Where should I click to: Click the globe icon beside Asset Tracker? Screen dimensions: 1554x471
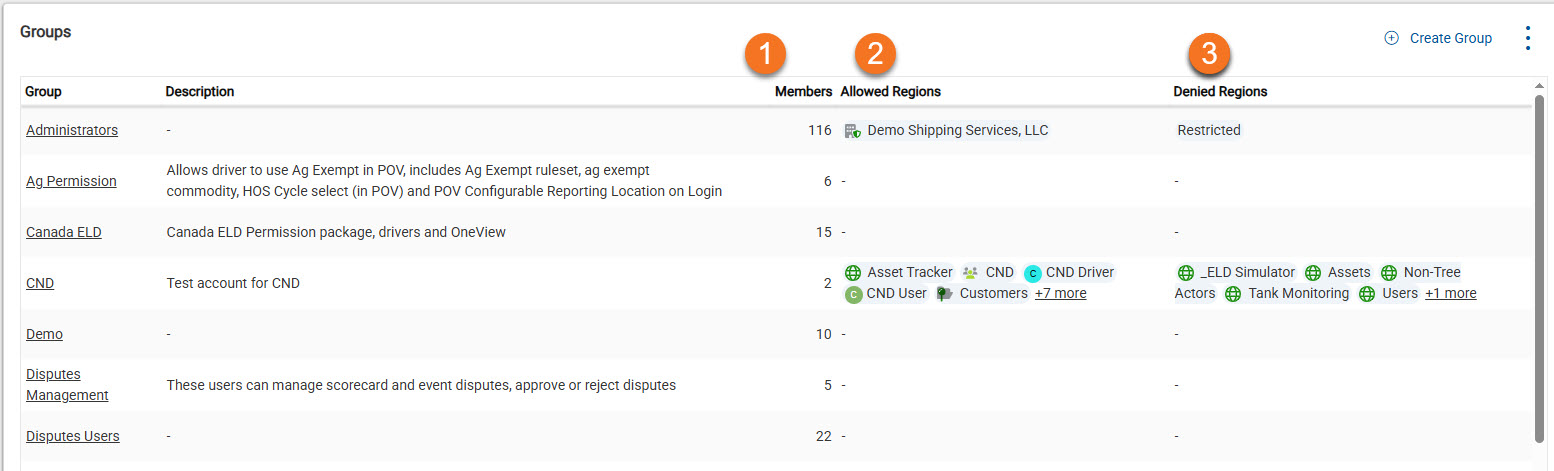coord(853,272)
